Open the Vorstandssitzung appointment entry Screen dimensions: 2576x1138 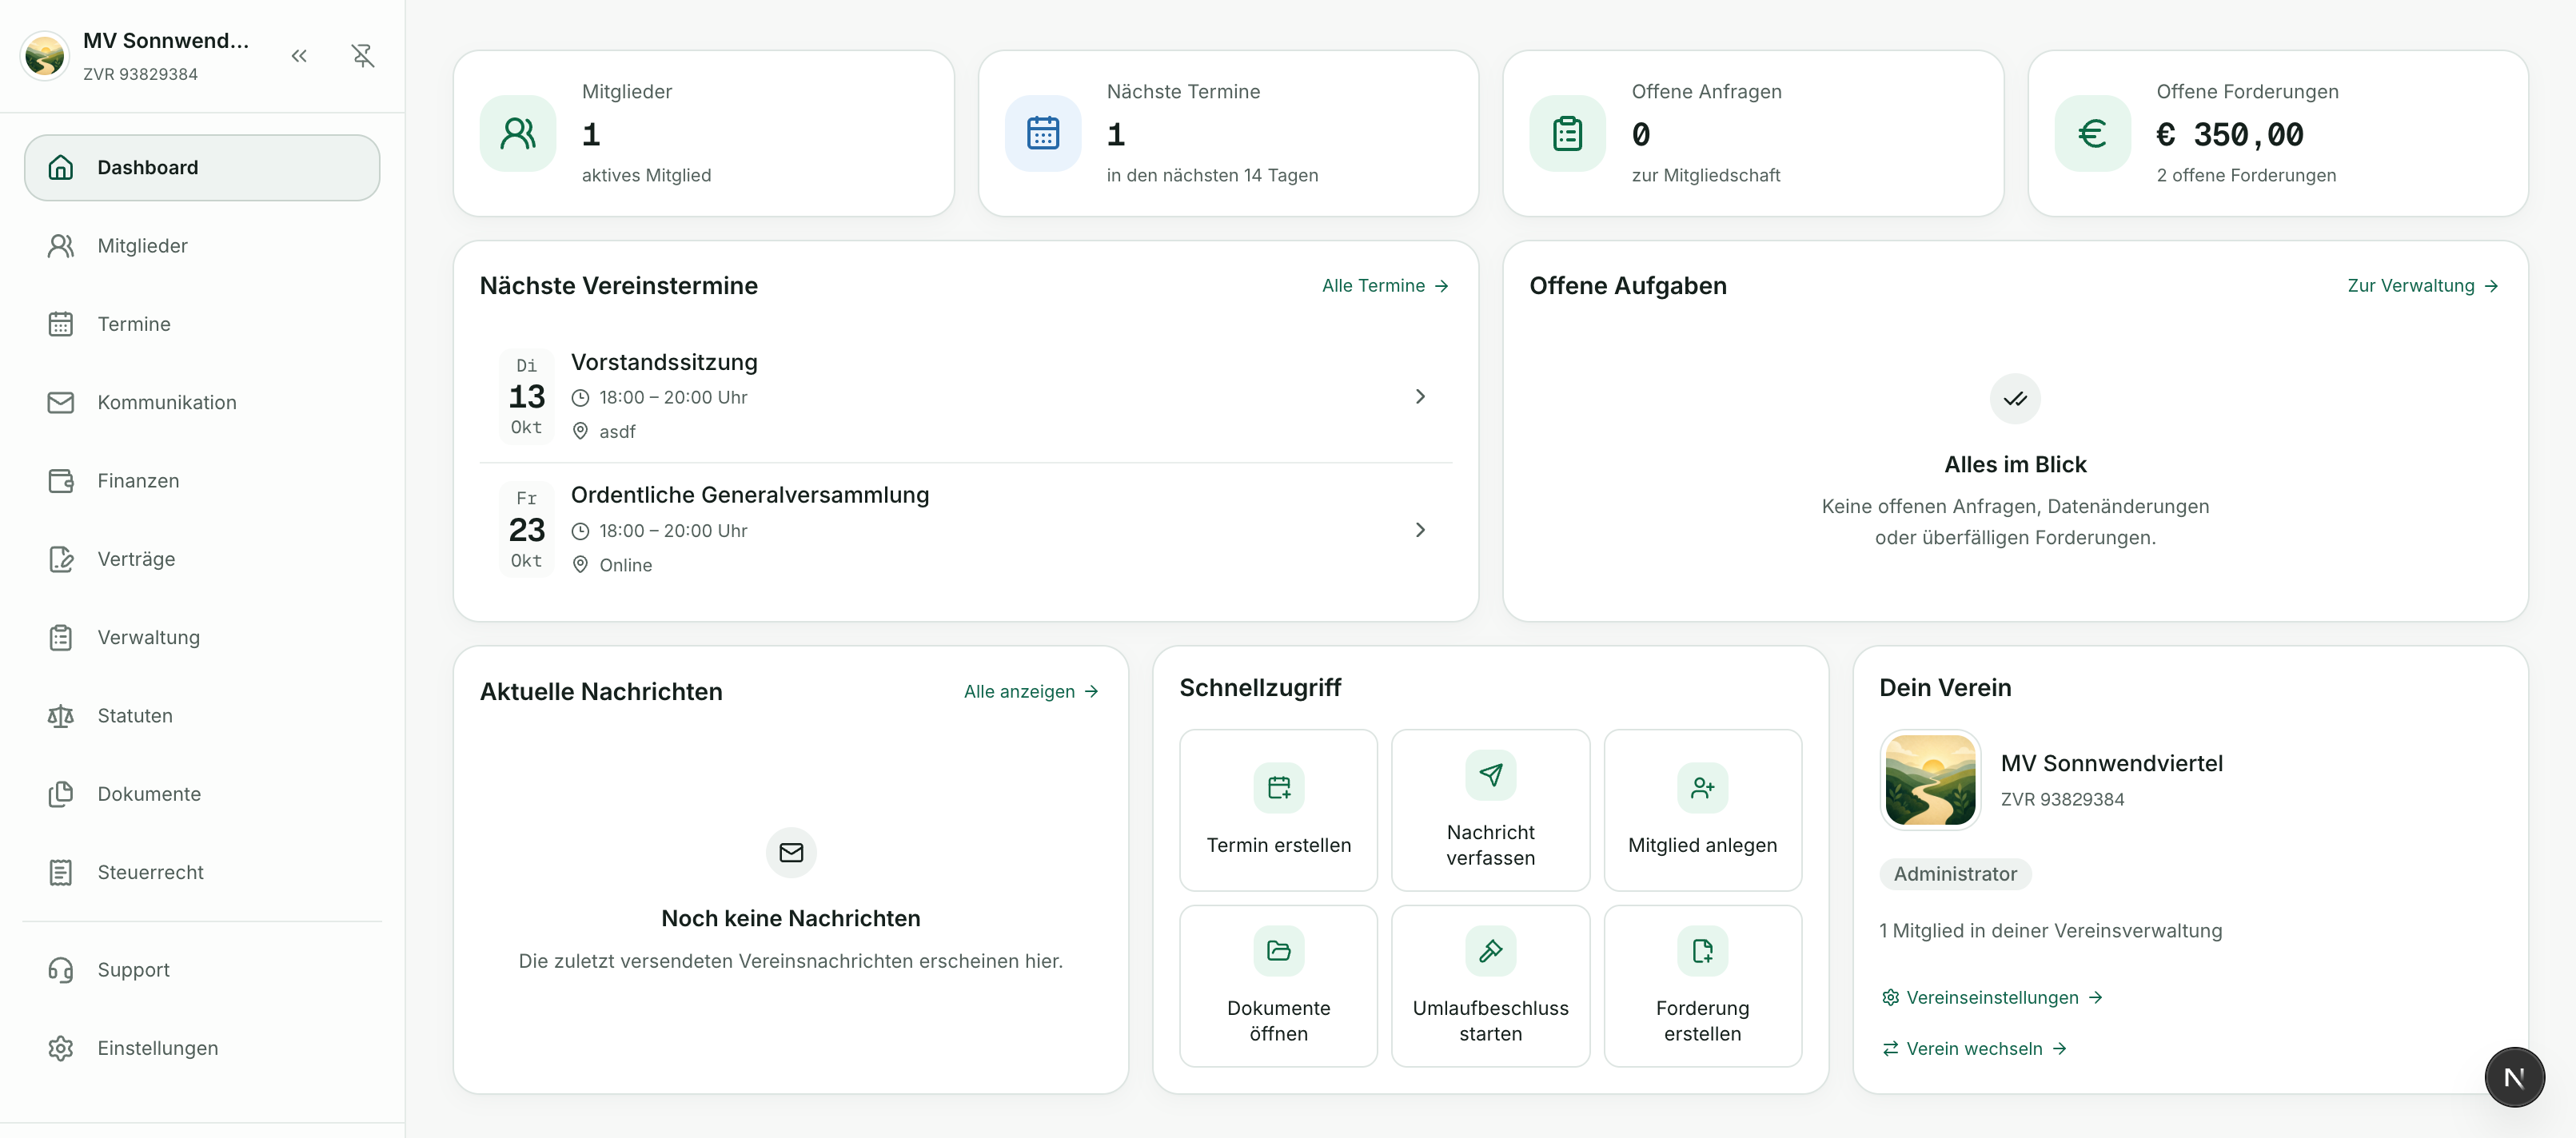pos(966,396)
